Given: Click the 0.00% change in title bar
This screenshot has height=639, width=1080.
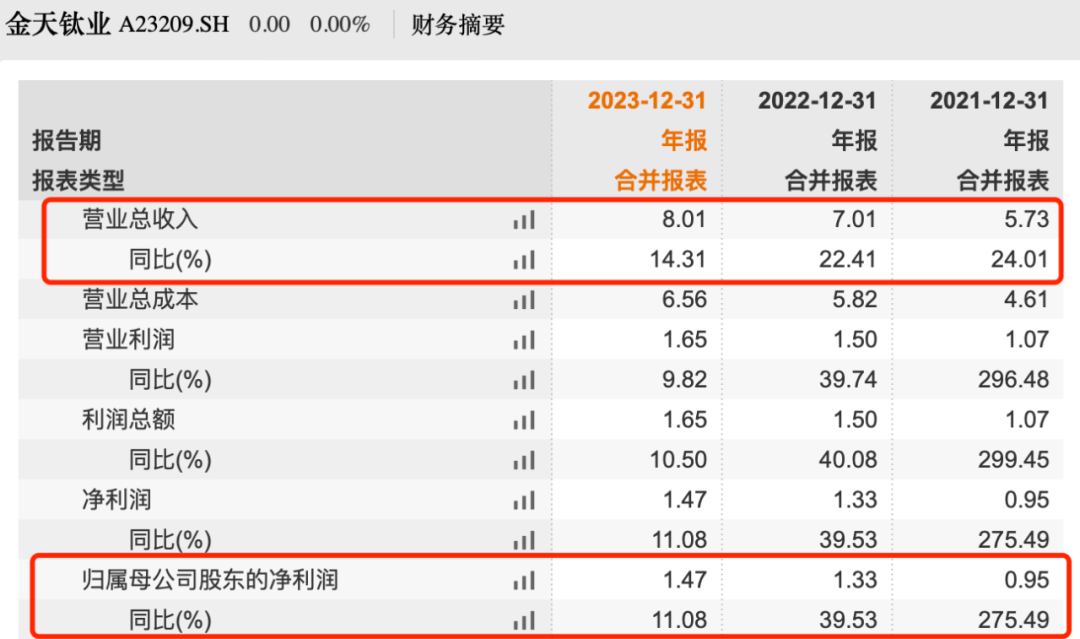Looking at the screenshot, I should pos(340,25).
